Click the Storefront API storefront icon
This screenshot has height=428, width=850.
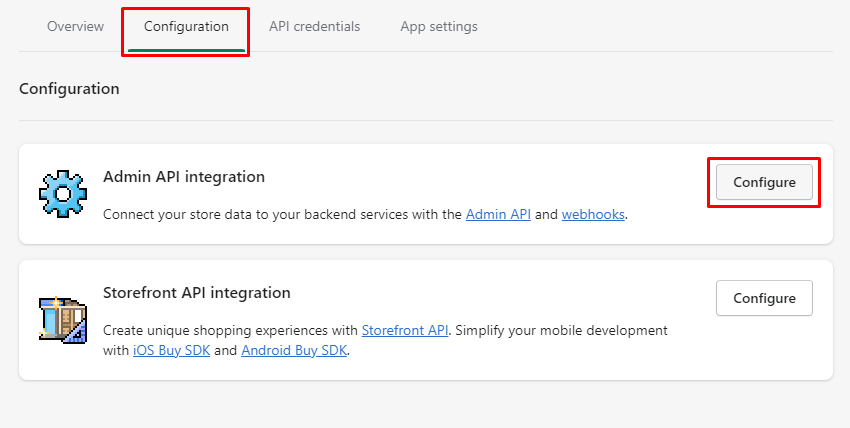tap(63, 320)
